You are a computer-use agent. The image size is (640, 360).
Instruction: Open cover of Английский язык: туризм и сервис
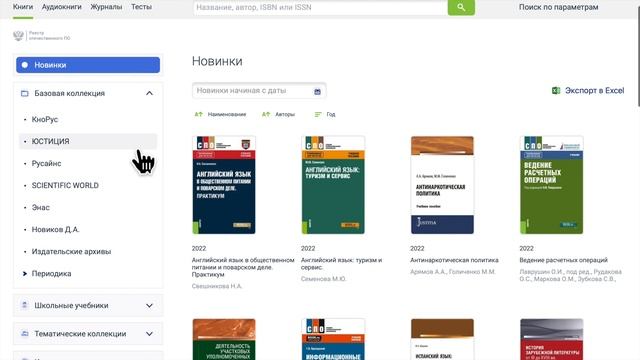[333, 185]
